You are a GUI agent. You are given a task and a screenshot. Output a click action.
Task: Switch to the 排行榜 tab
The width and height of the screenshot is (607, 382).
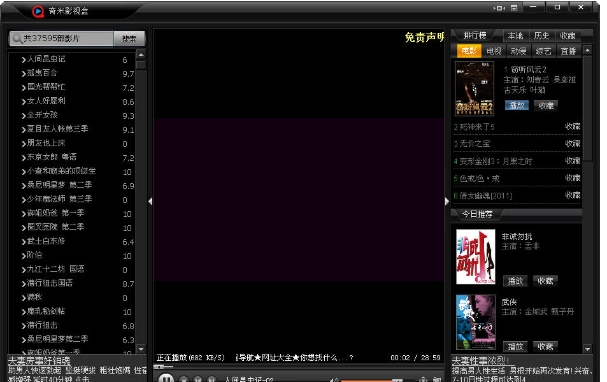click(475, 36)
